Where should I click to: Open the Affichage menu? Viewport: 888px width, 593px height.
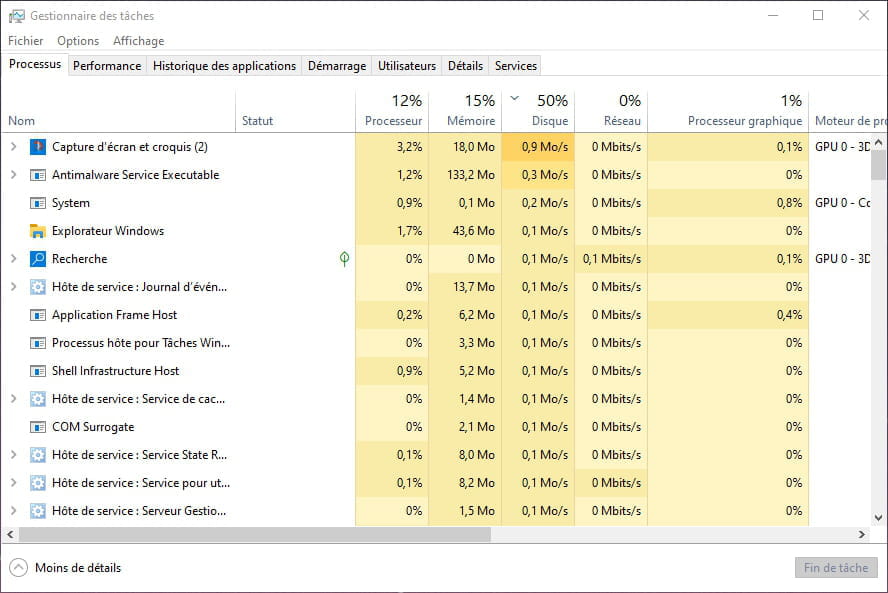(x=139, y=41)
